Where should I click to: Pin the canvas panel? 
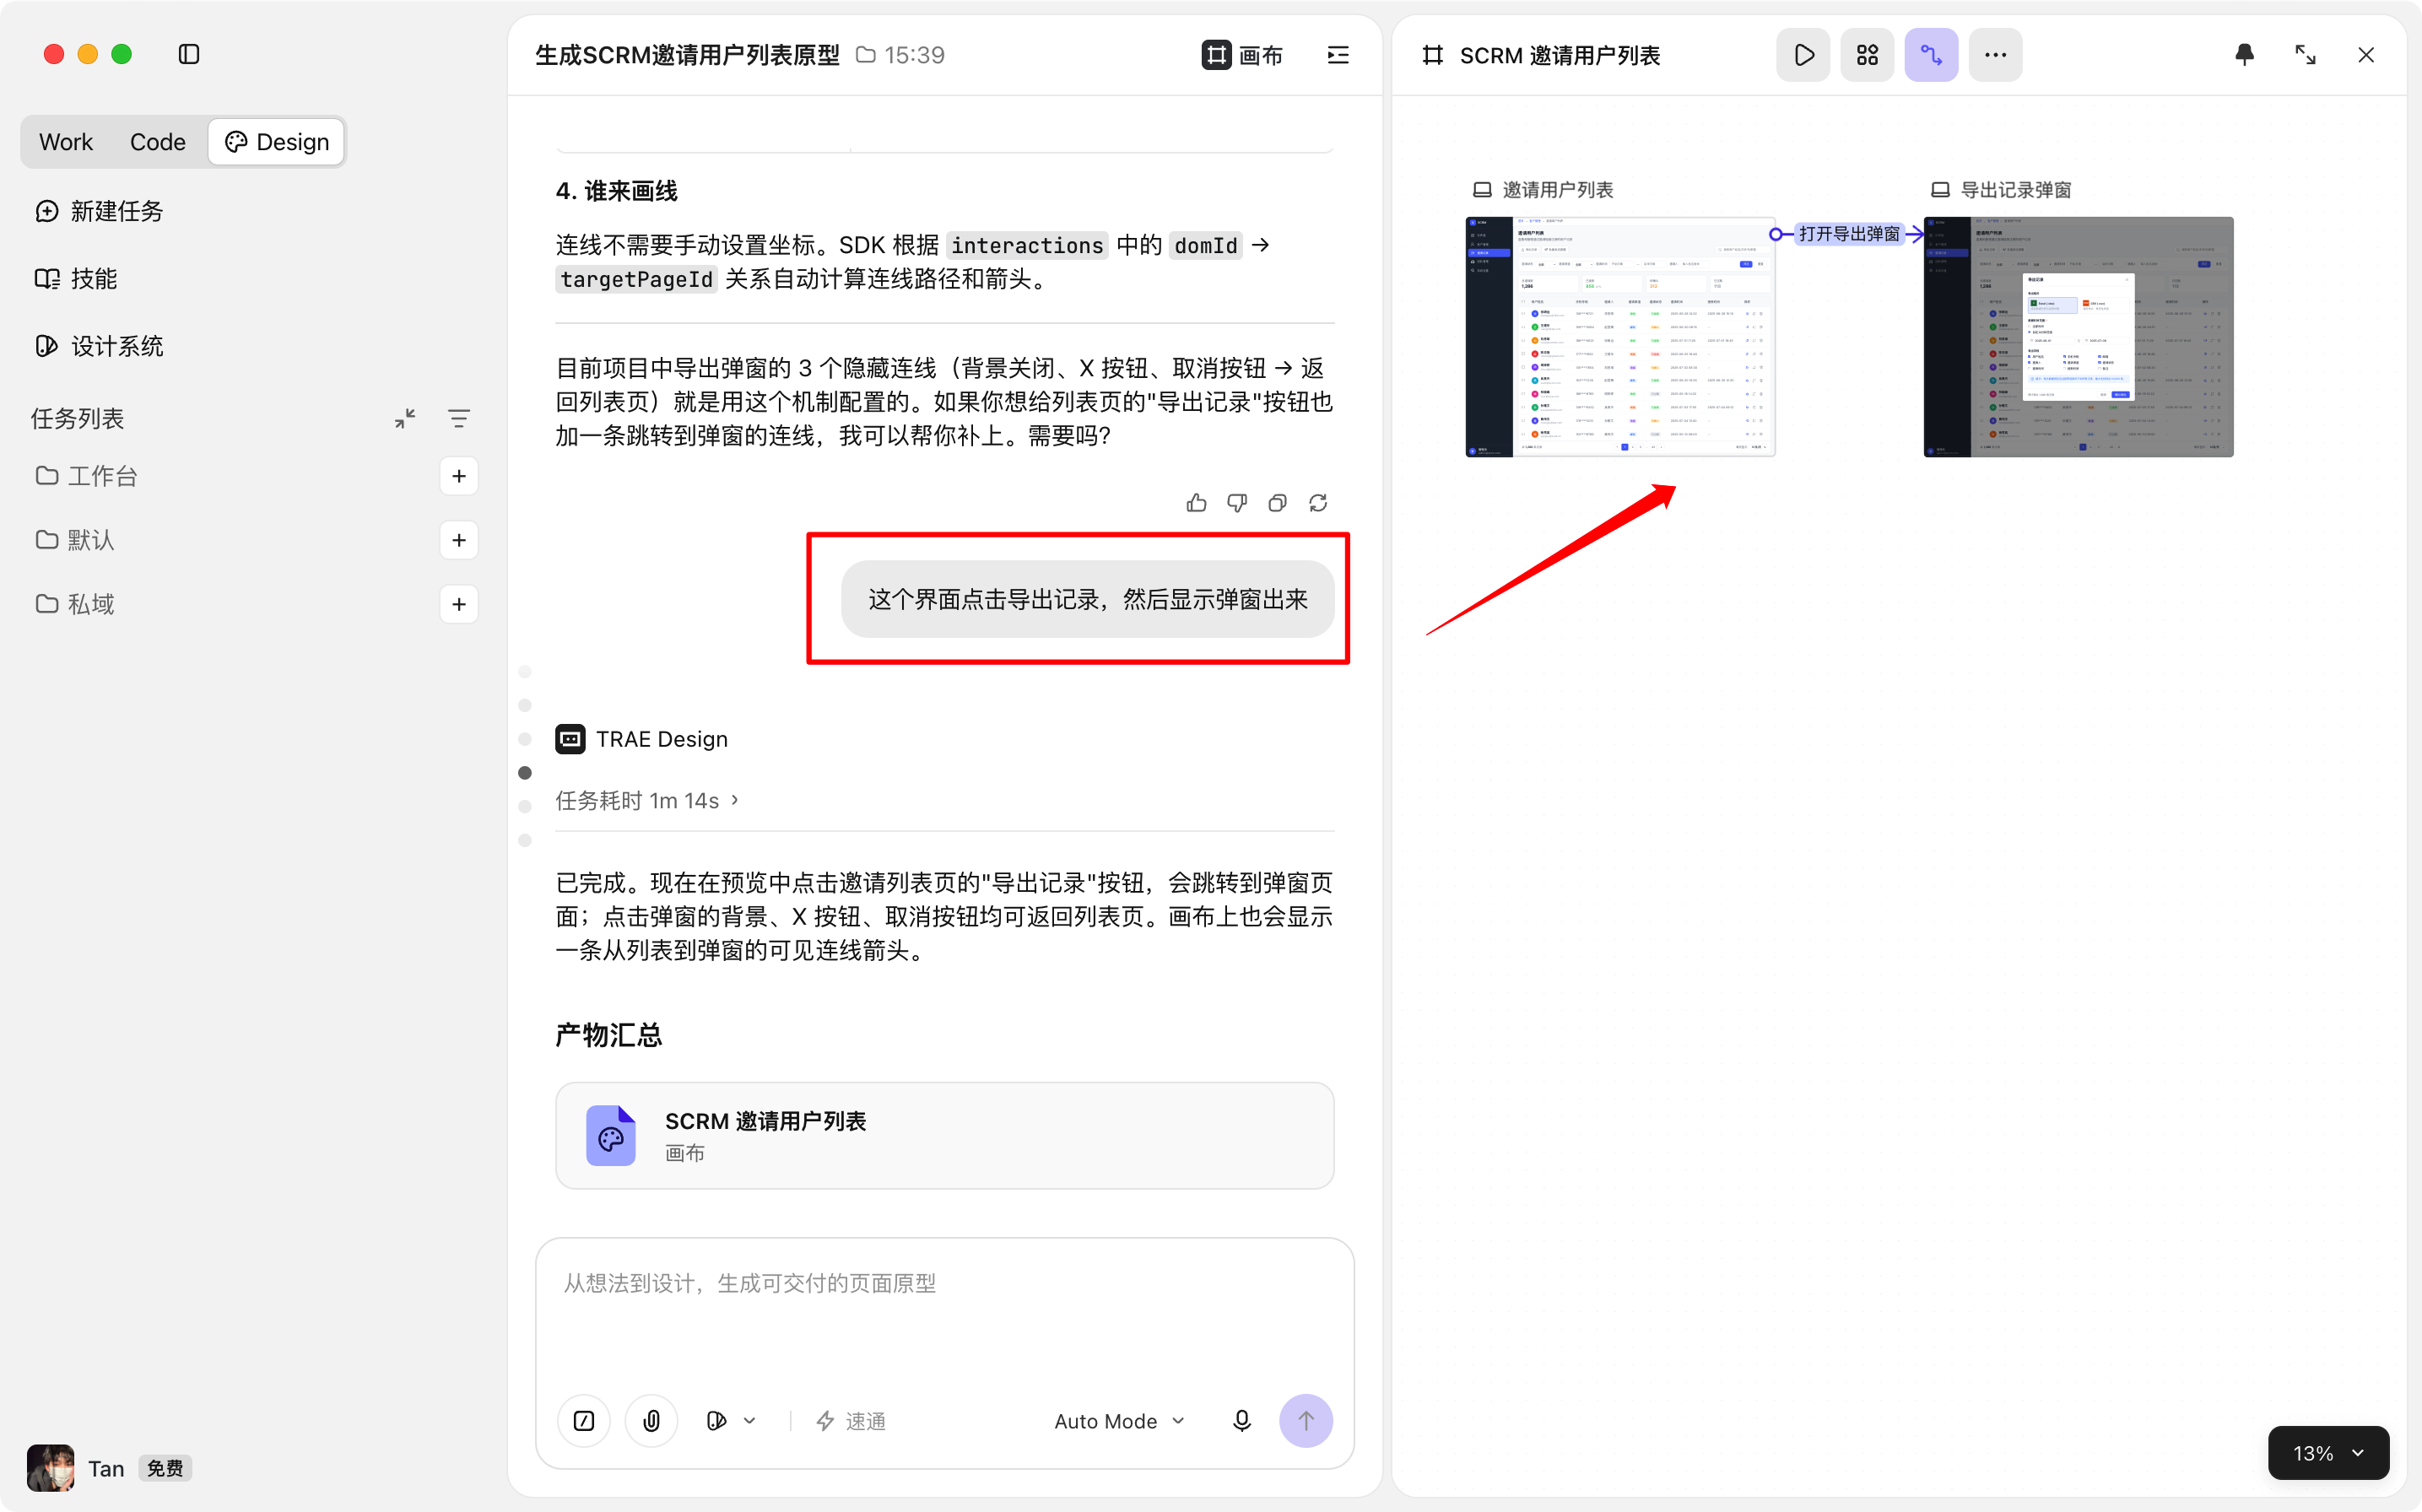click(2244, 55)
